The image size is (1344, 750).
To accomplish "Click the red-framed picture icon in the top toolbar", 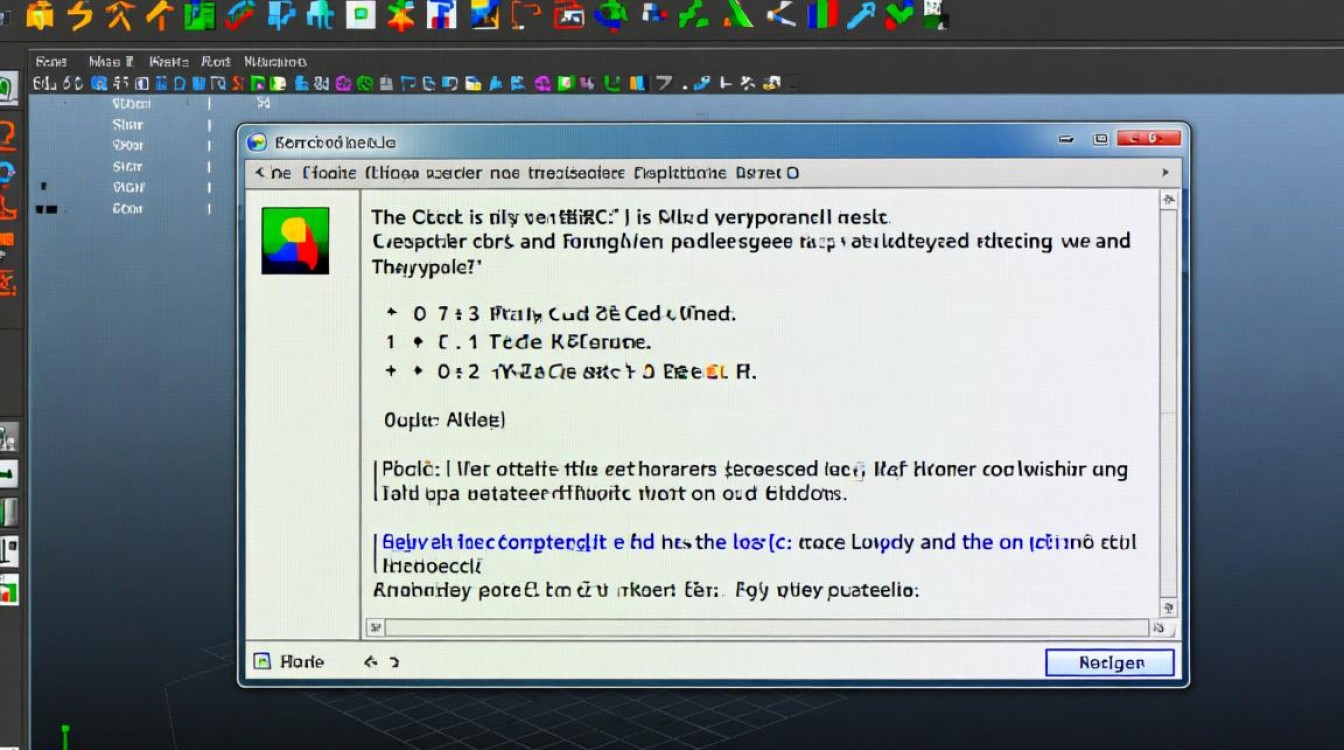I will pyautogui.click(x=569, y=14).
